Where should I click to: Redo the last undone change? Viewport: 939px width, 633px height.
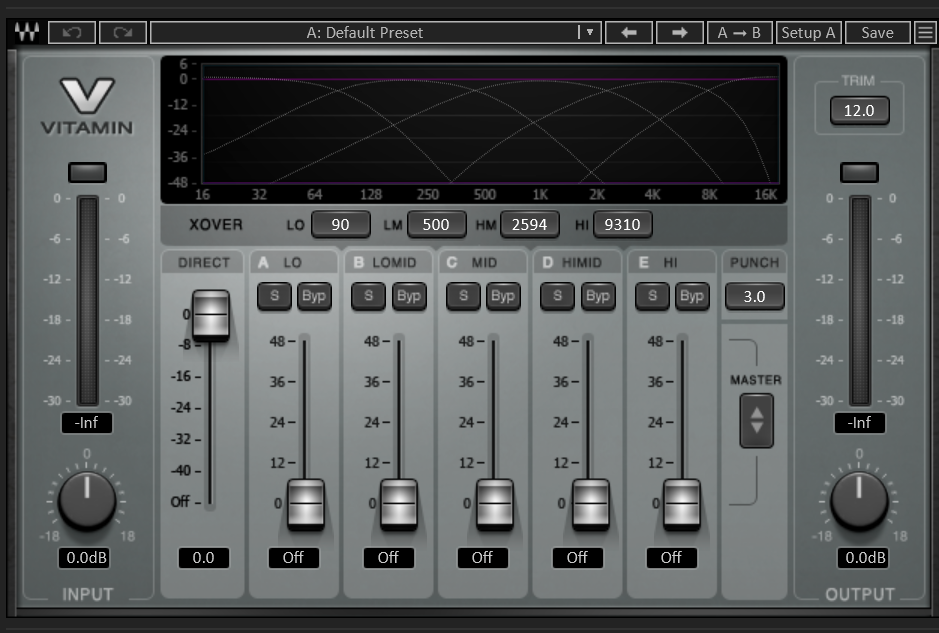123,32
